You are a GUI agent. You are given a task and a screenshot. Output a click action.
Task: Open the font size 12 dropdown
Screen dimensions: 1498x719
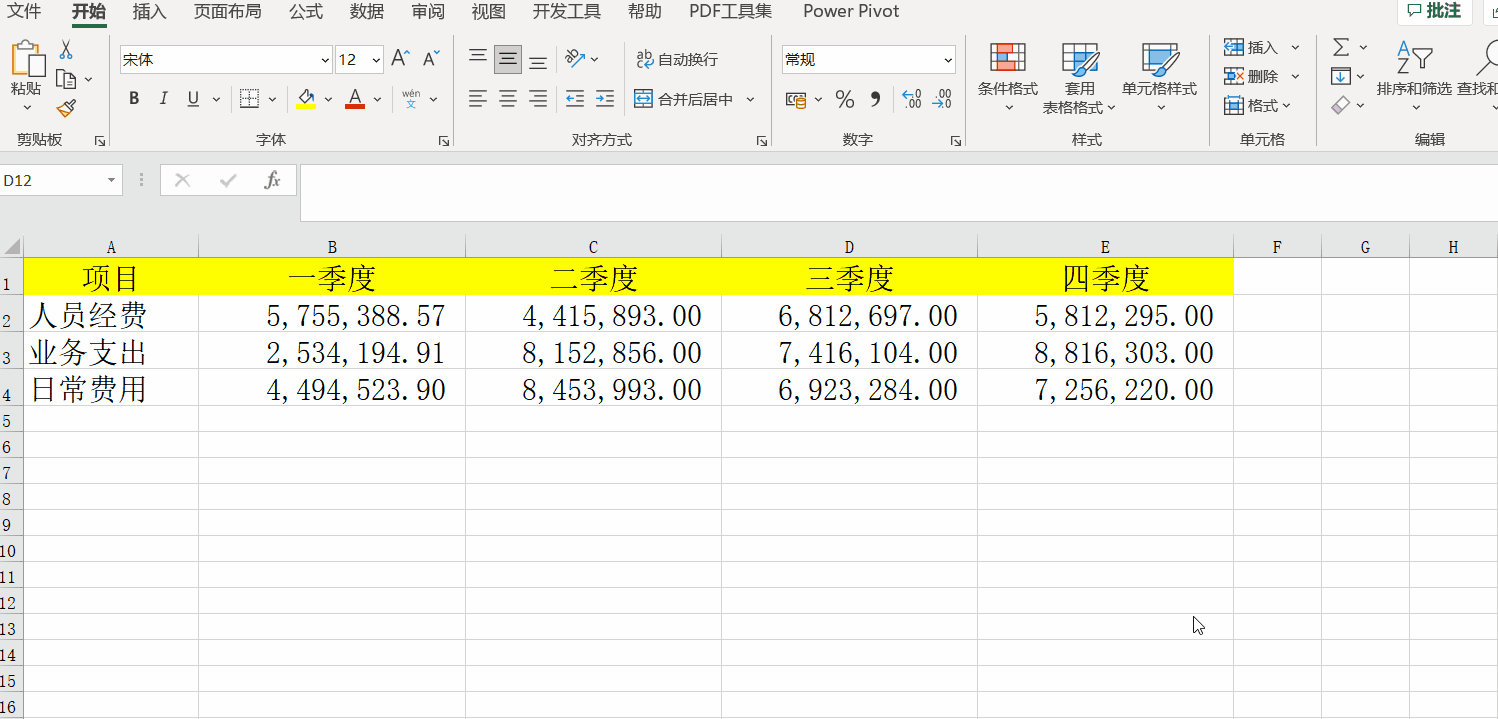pos(376,60)
